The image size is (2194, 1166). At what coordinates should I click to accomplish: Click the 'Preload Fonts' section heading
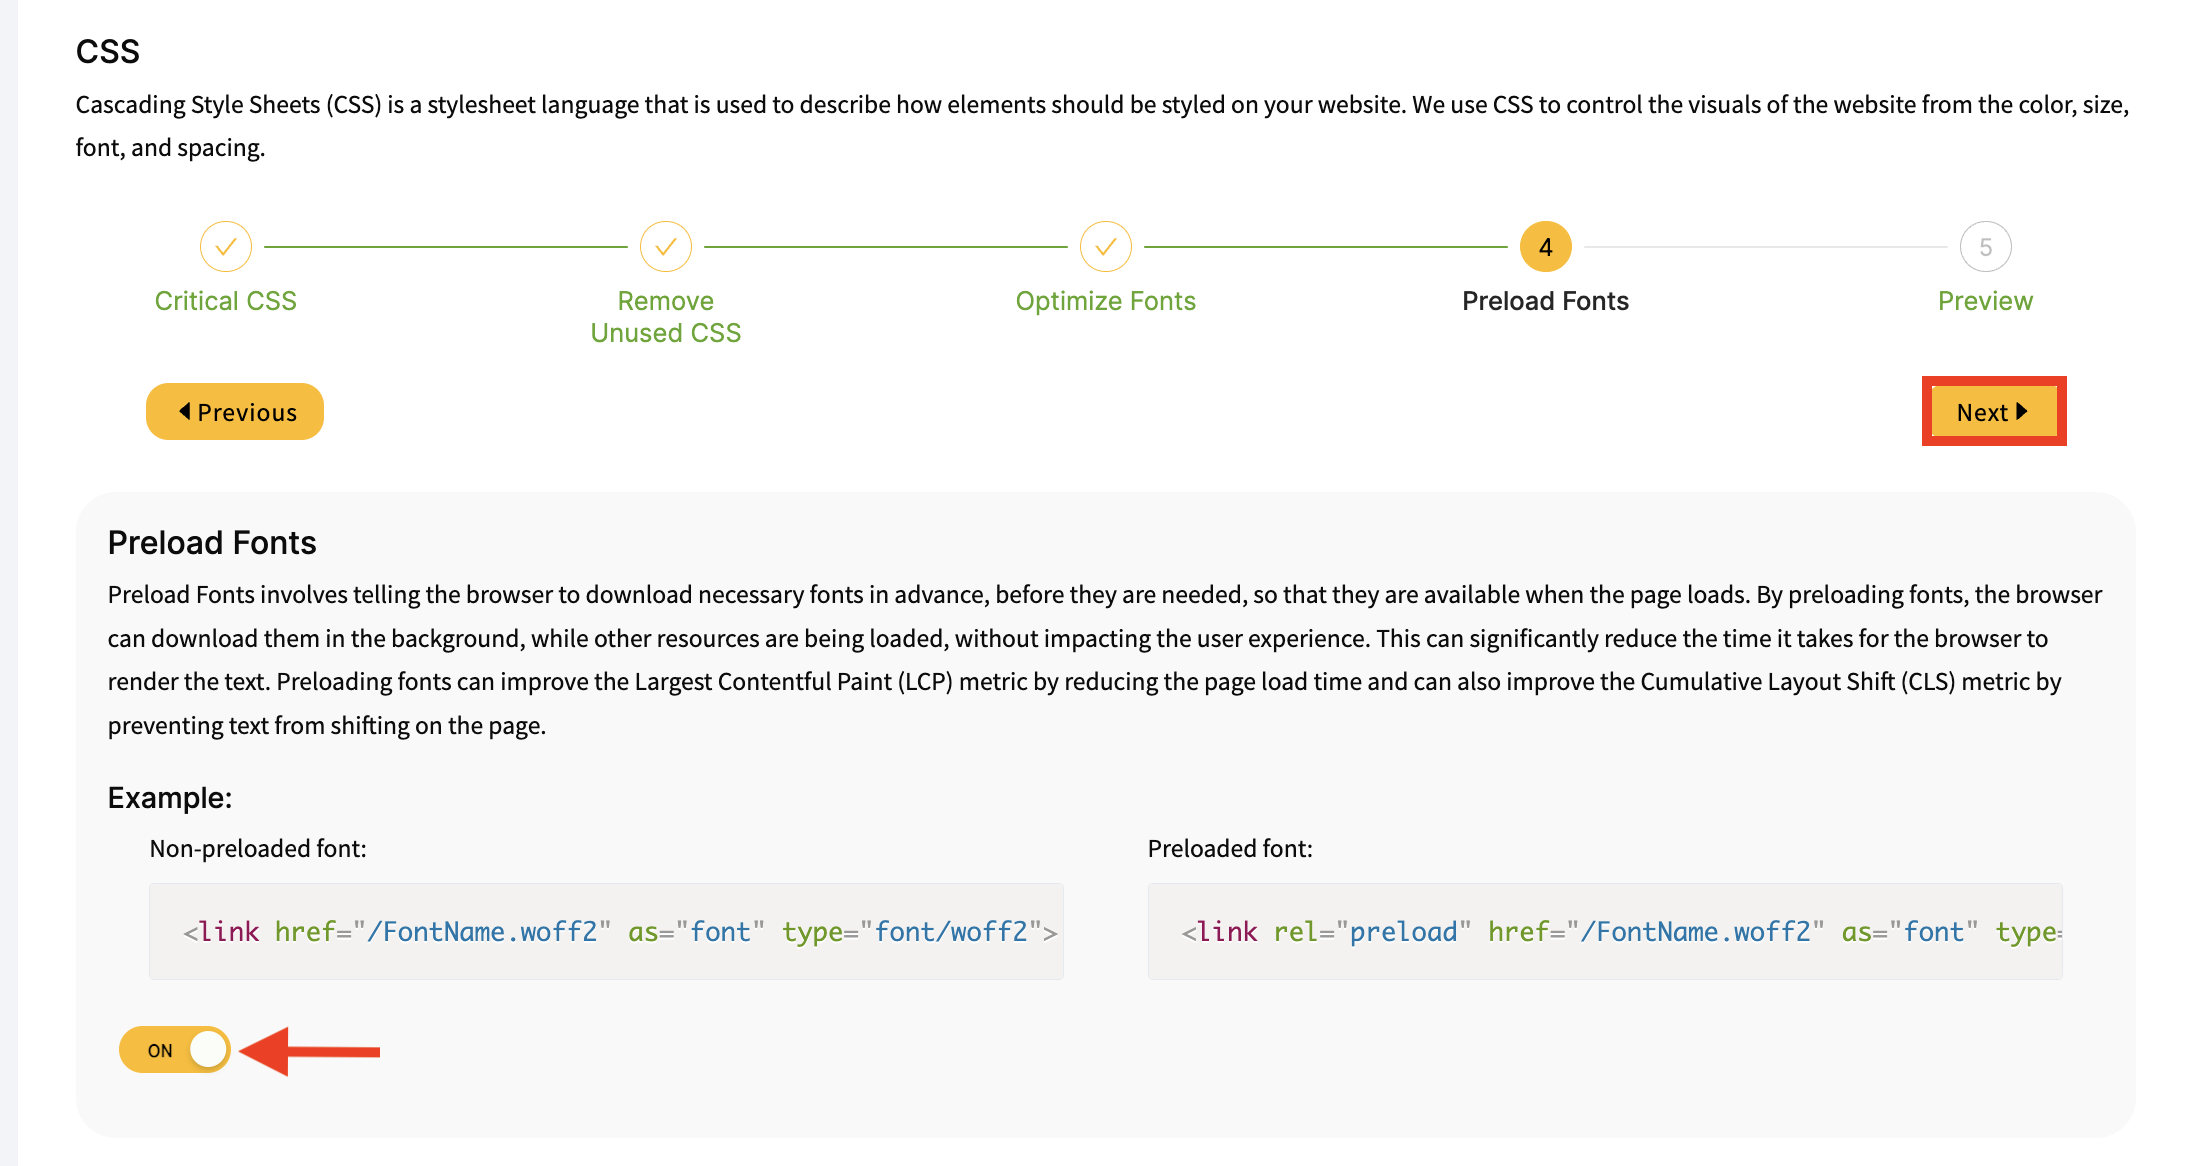pyautogui.click(x=212, y=543)
